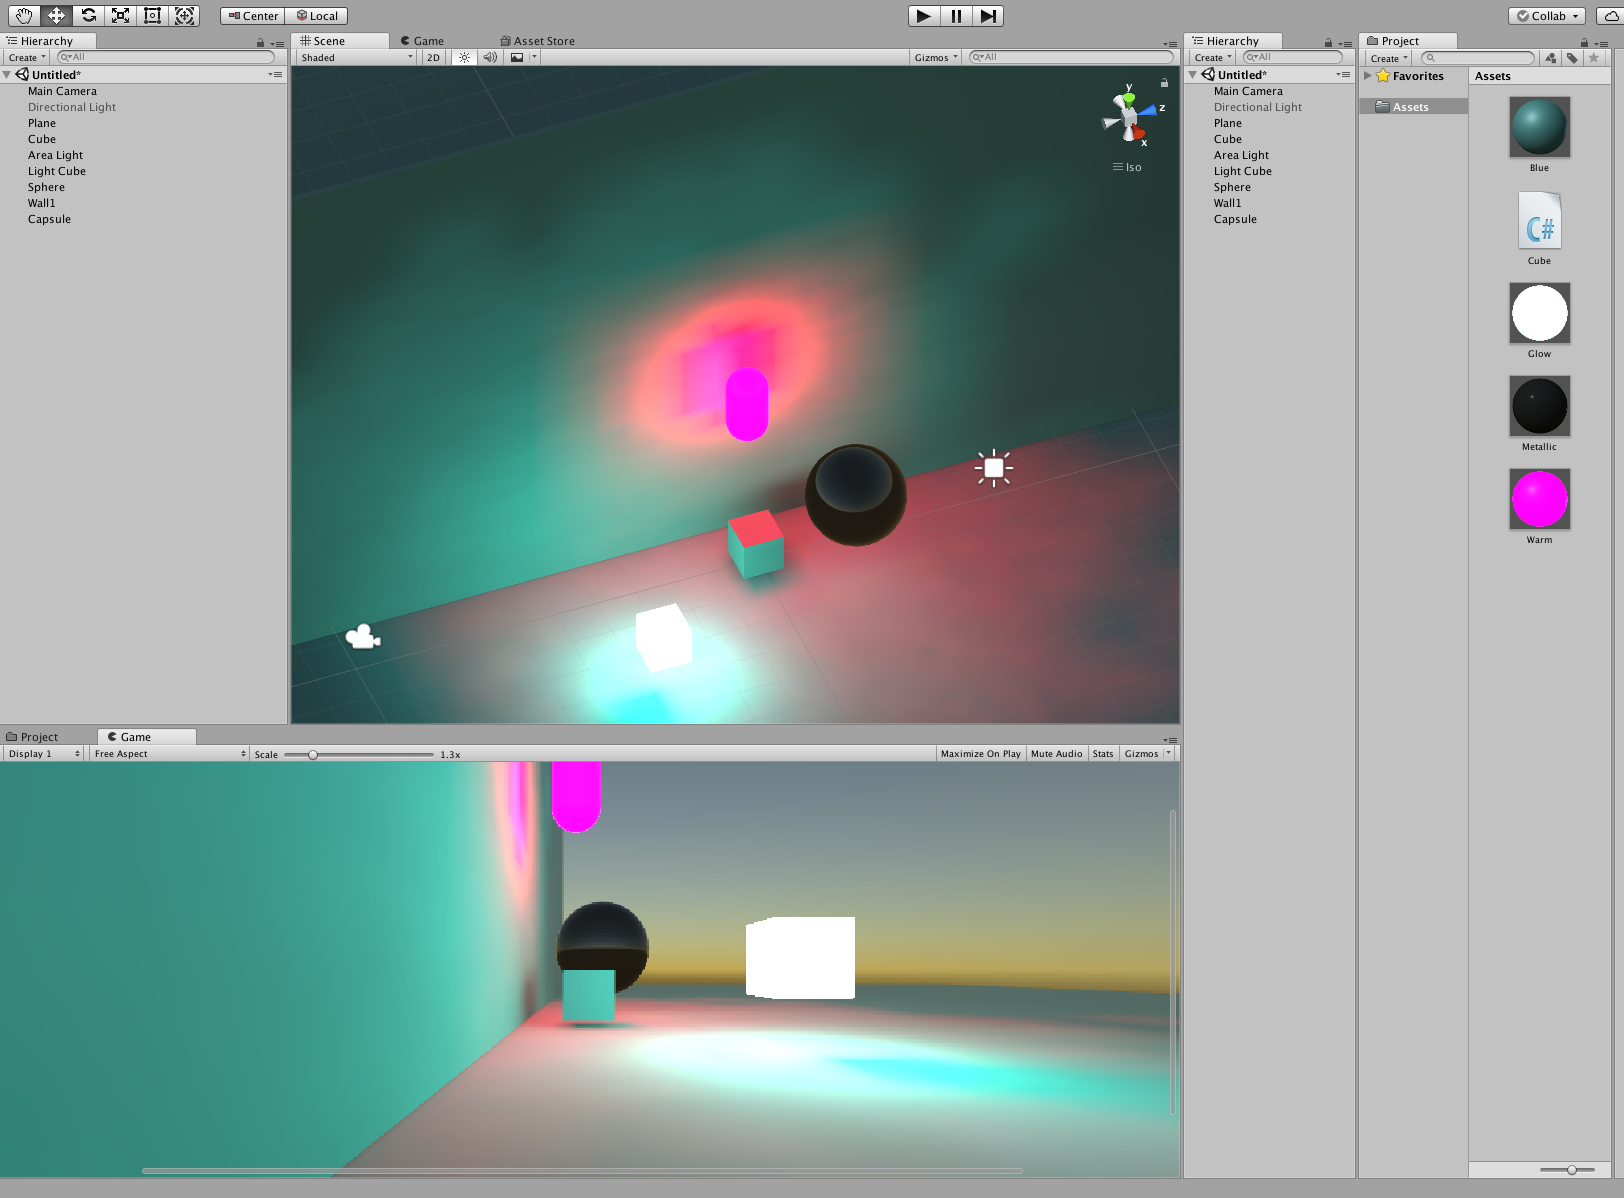Viewport: 1624px width, 1198px height.
Task: Select the combined Transform tool
Action: [x=184, y=15]
